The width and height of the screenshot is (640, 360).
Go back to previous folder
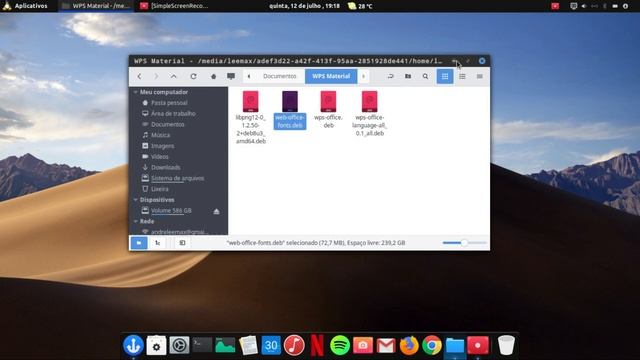point(140,76)
